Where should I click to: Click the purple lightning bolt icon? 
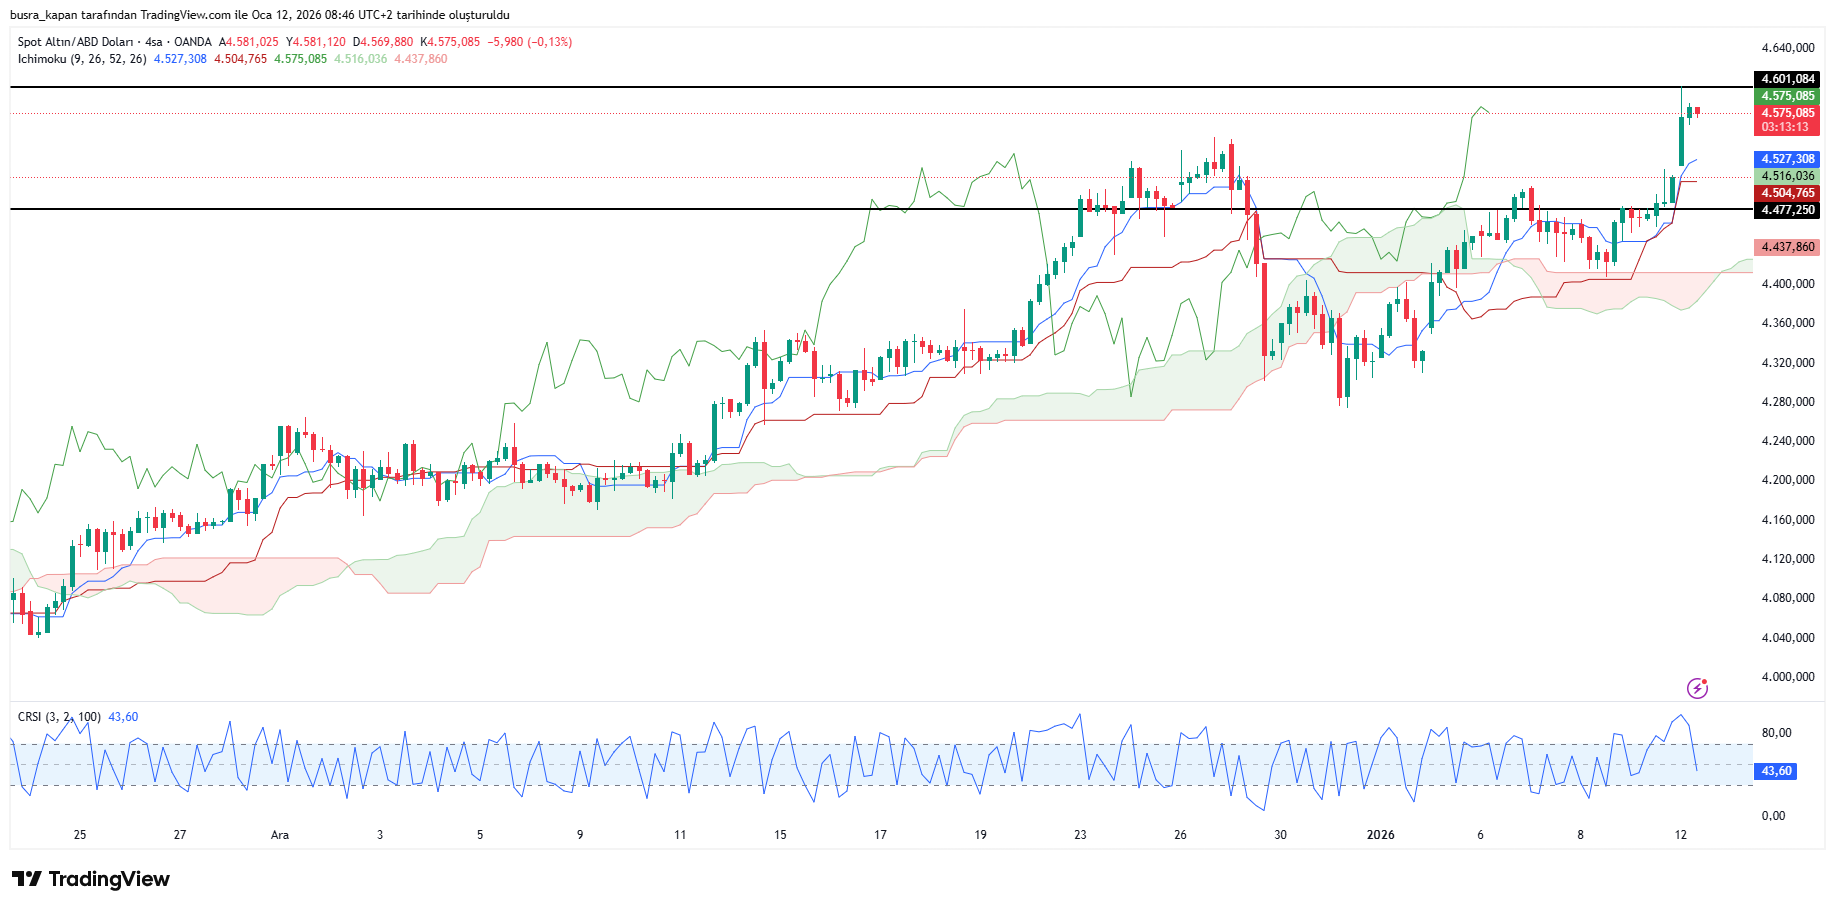tap(1697, 688)
